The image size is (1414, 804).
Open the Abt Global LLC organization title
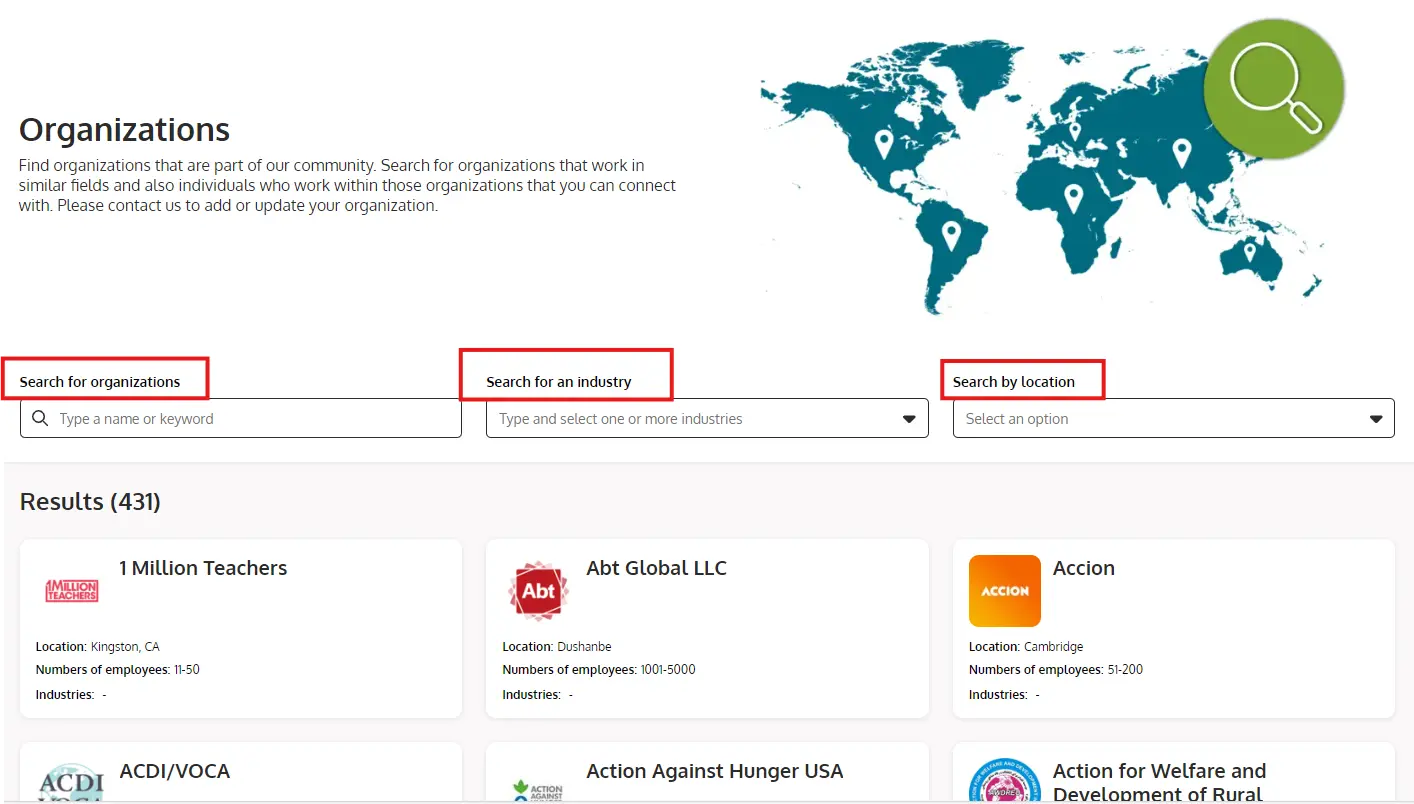656,568
